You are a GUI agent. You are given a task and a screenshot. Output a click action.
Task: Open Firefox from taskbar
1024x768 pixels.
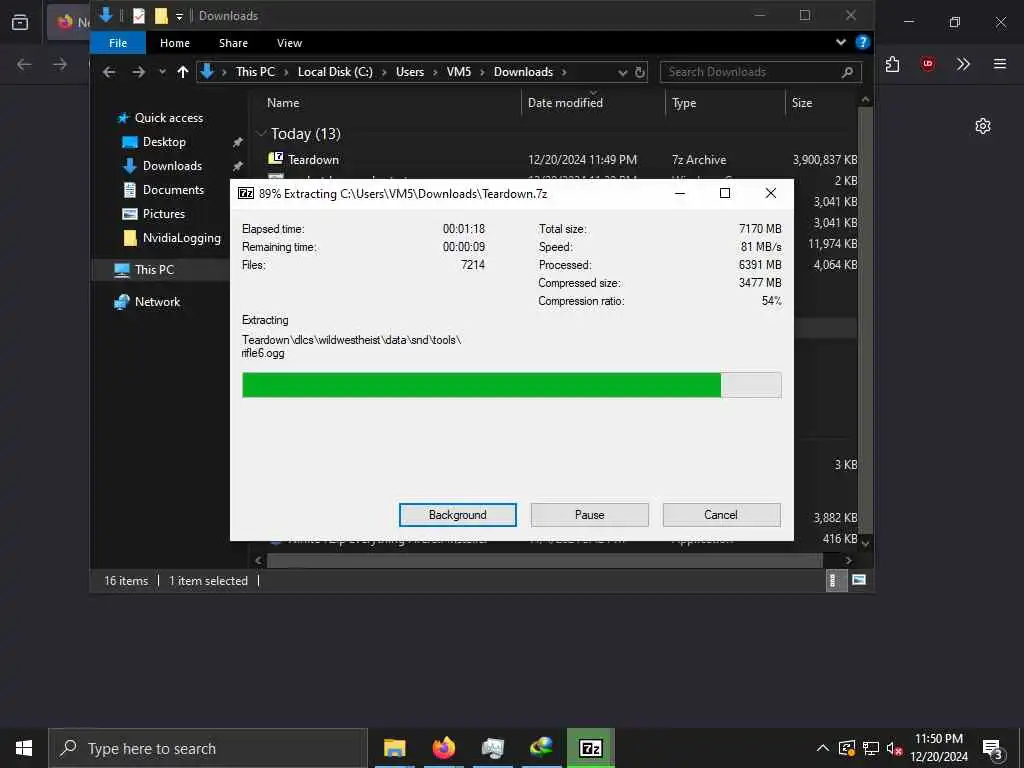click(443, 748)
